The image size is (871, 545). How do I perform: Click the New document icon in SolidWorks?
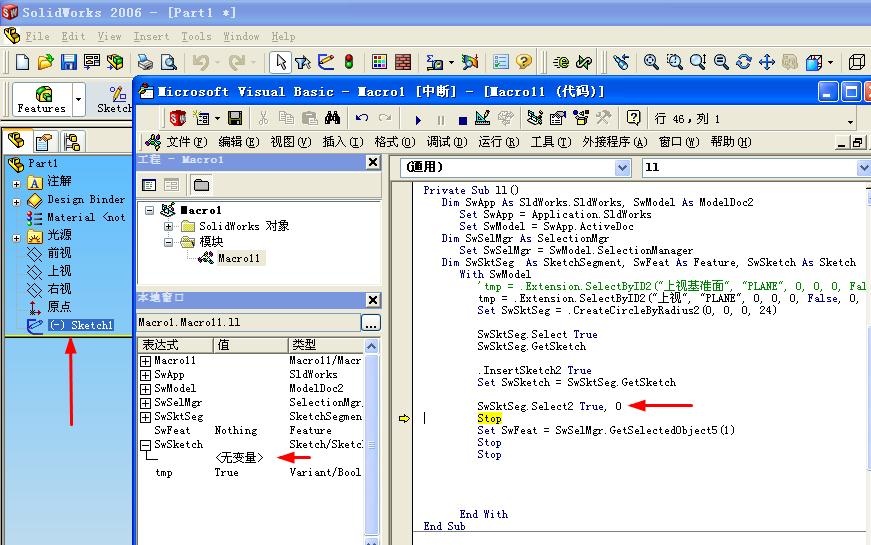tap(22, 62)
